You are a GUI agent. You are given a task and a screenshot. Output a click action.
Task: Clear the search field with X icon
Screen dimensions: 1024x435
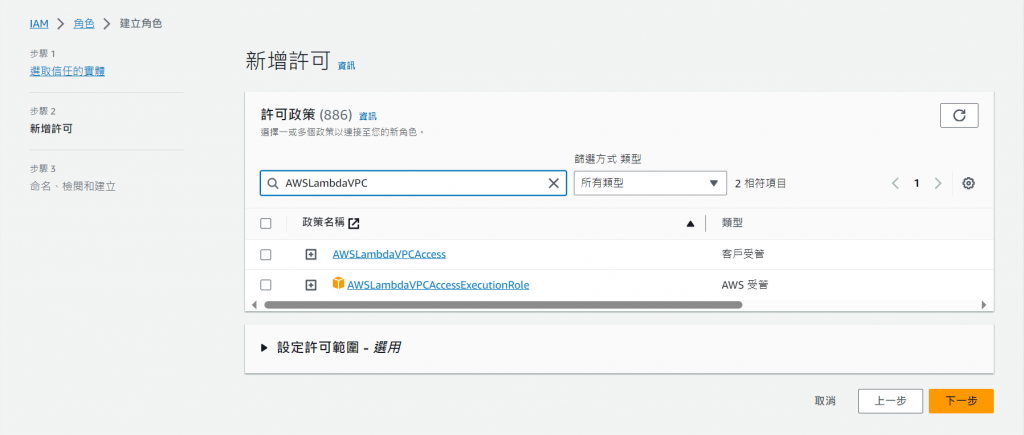pyautogui.click(x=553, y=184)
